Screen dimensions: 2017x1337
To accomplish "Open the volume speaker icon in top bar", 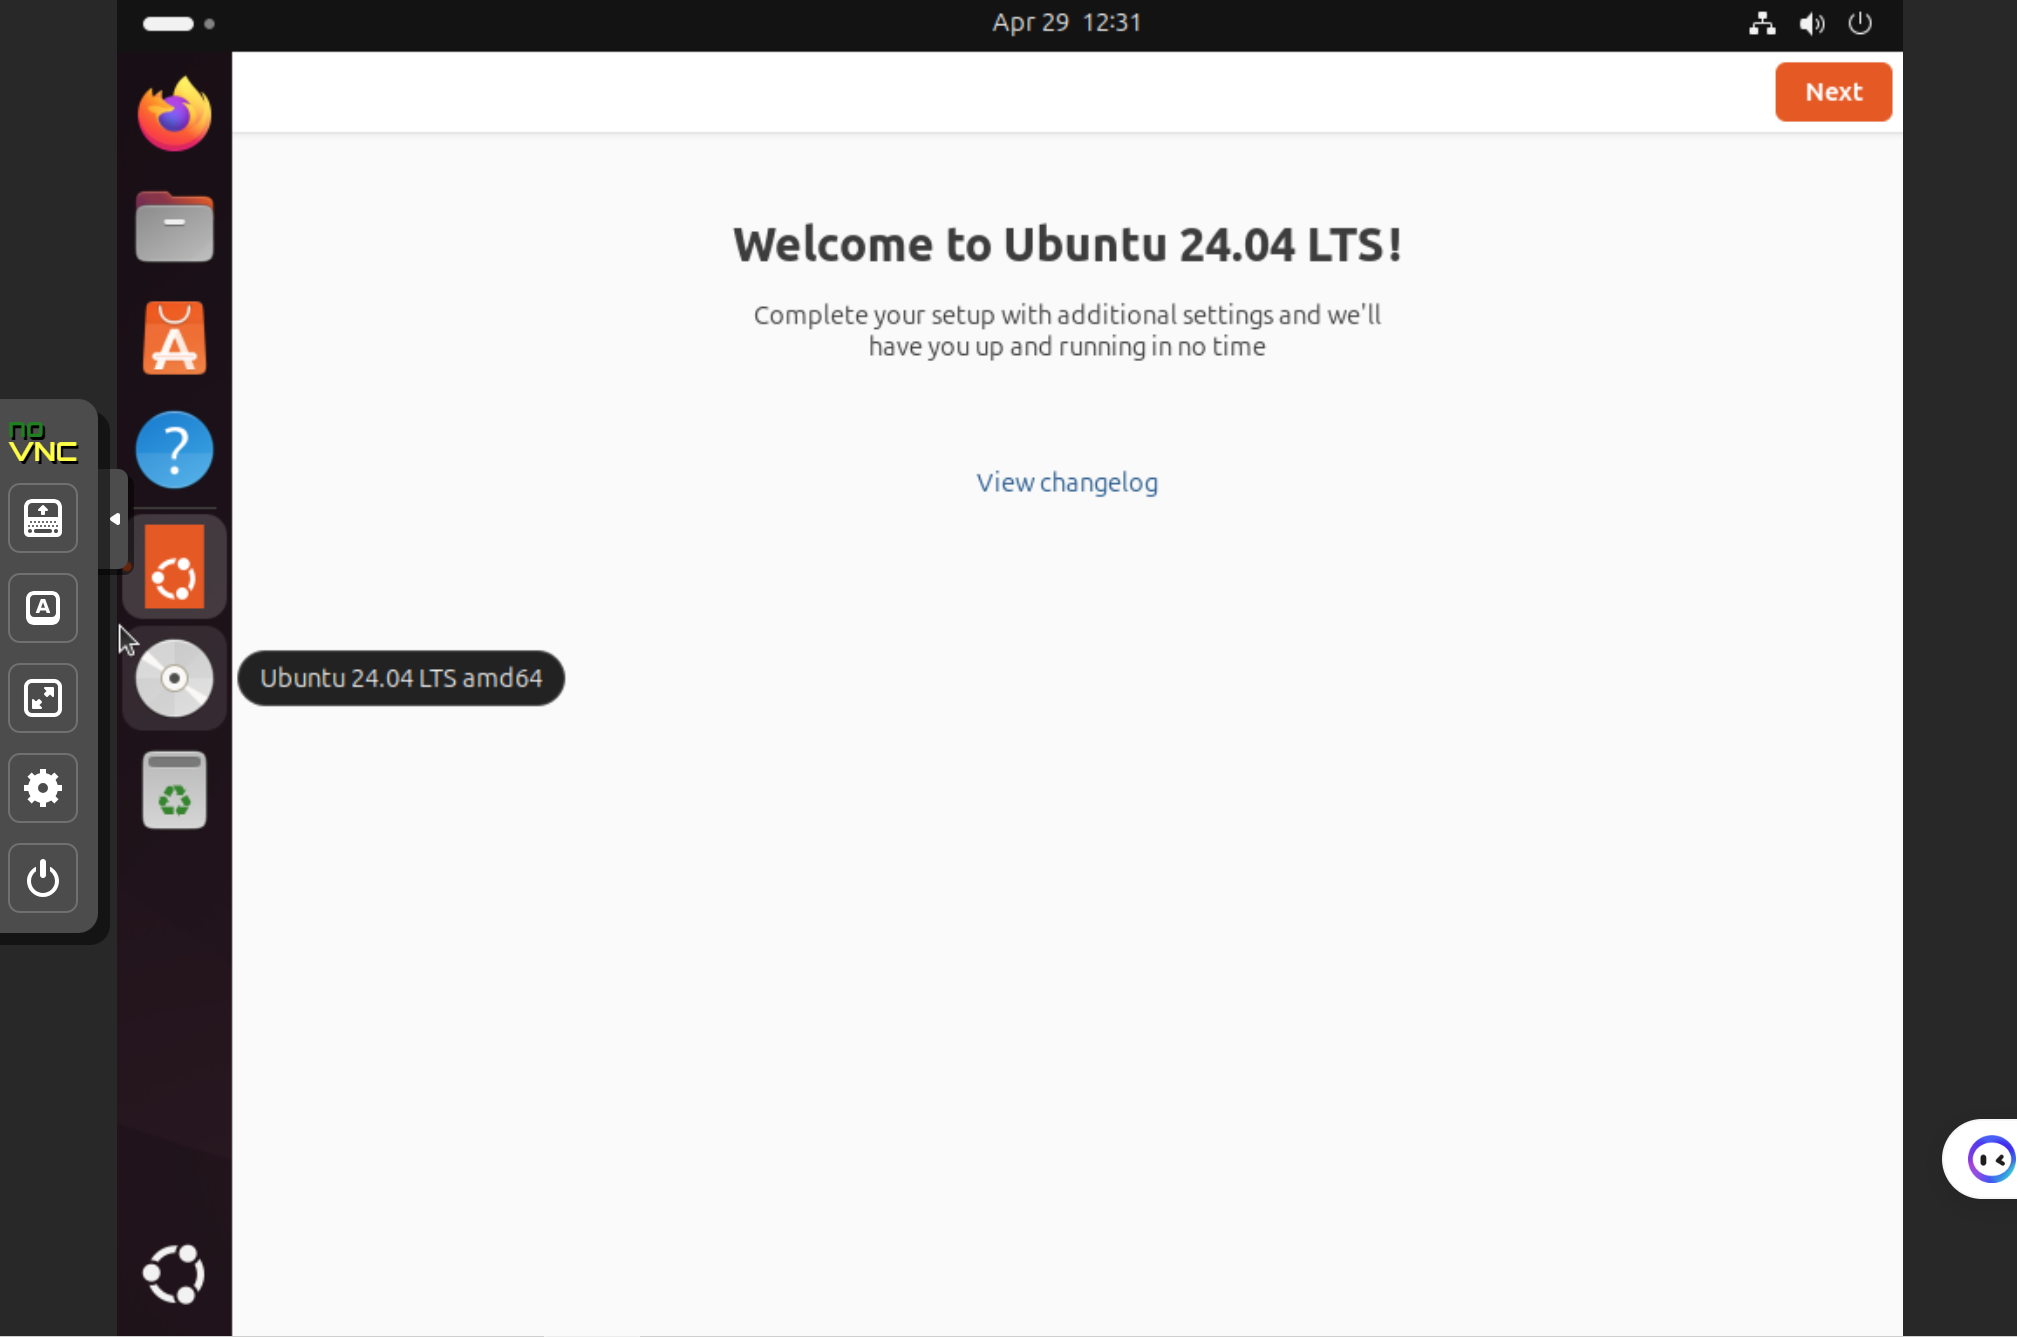I will coord(1811,23).
